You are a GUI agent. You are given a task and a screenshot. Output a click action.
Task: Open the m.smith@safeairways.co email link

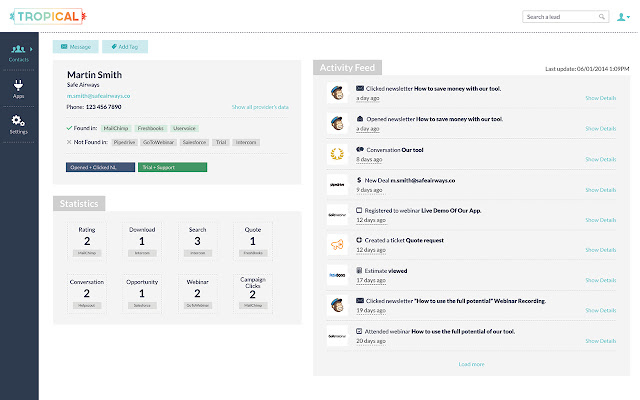coord(98,96)
